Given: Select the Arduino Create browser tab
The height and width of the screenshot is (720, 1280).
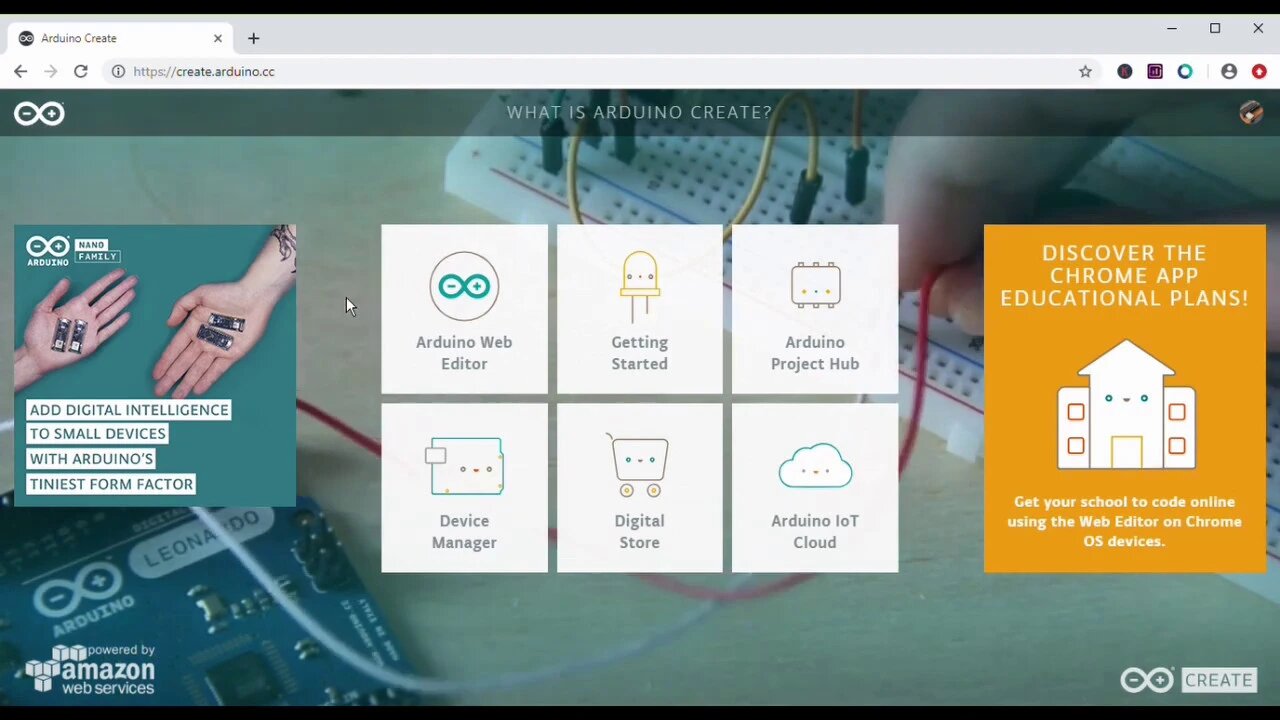Looking at the screenshot, I should point(121,38).
